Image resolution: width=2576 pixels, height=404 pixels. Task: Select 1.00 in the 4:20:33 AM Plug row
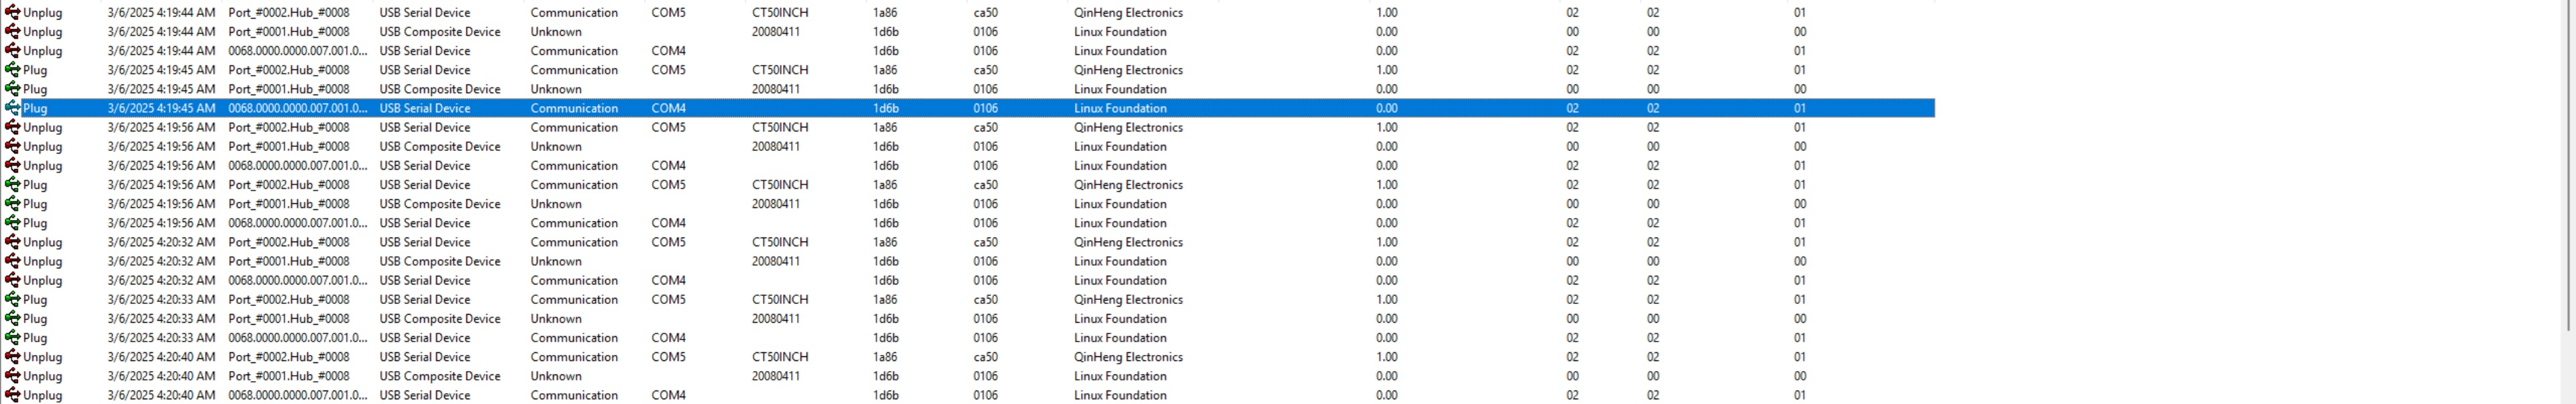coord(1386,299)
